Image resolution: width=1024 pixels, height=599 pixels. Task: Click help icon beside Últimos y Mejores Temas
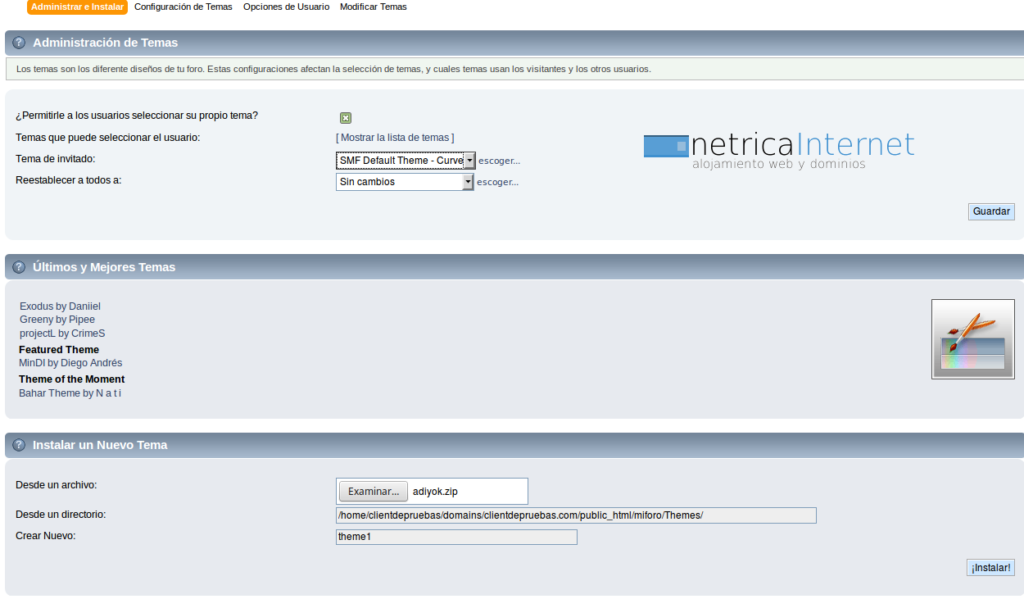[x=19, y=267]
